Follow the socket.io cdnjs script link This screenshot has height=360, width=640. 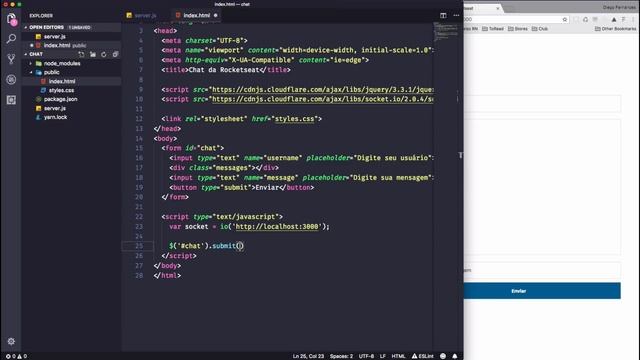(x=322, y=99)
